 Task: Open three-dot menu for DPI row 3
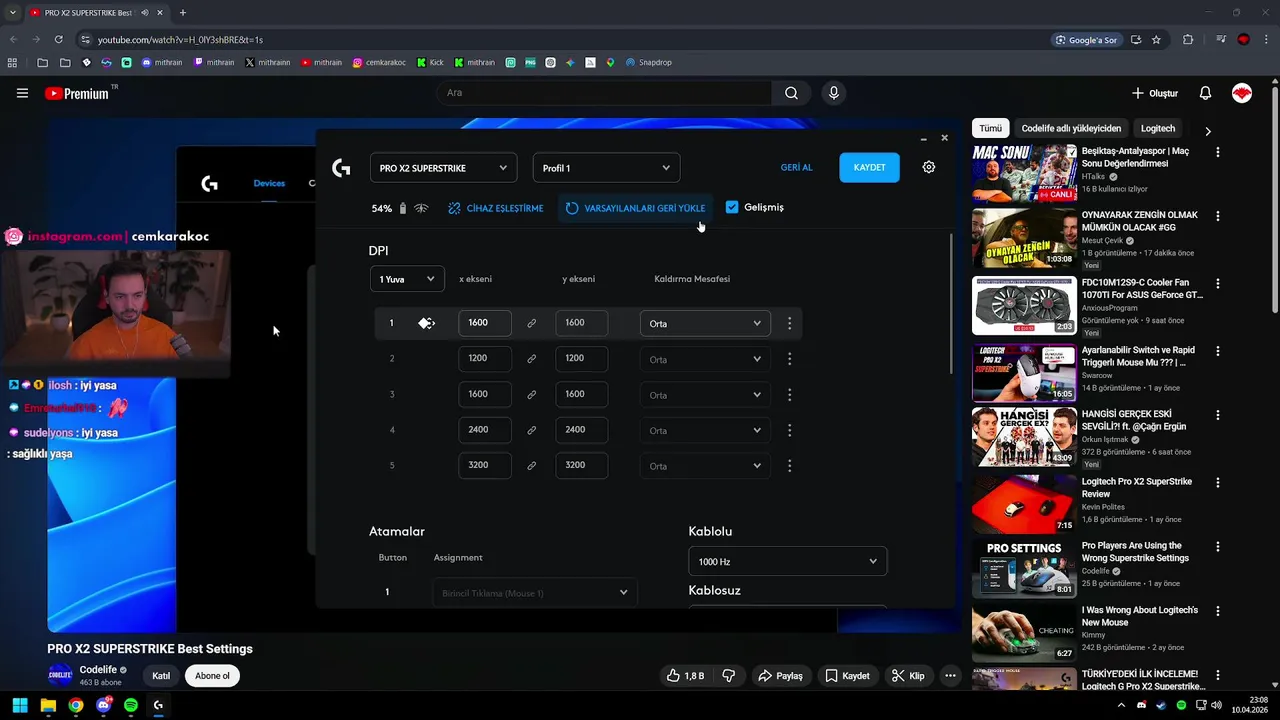790,395
